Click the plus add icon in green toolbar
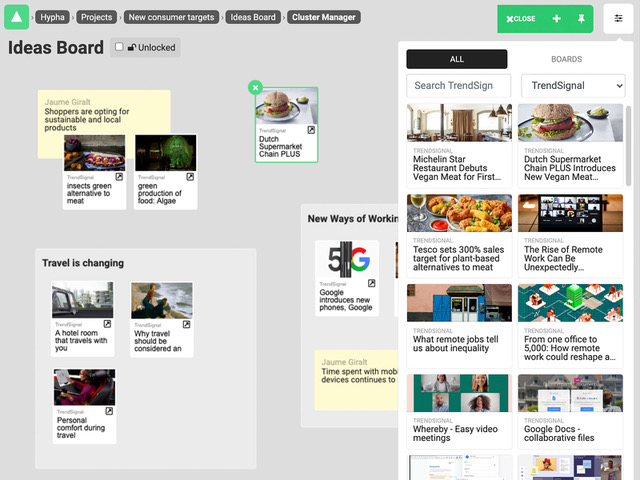Image resolution: width=640 pixels, height=480 pixels. (x=556, y=18)
